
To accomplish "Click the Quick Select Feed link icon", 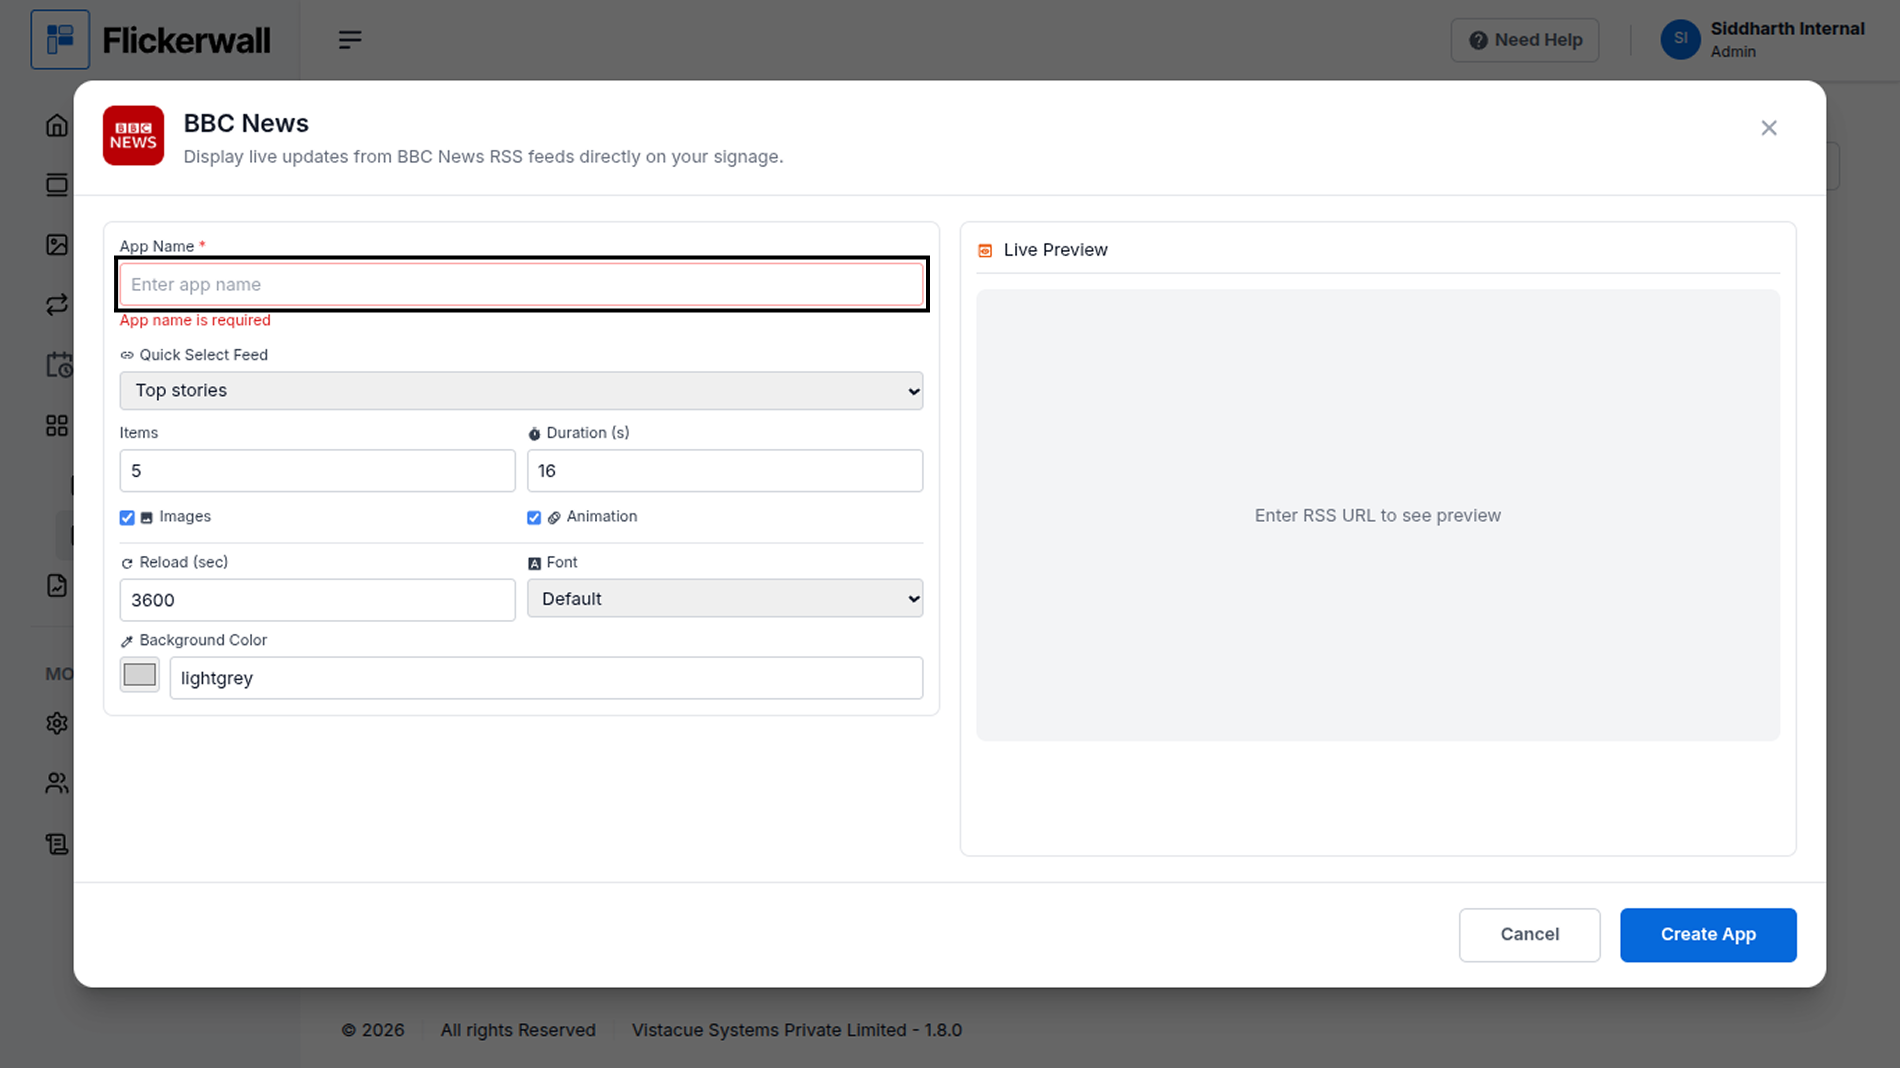I will click(x=127, y=355).
